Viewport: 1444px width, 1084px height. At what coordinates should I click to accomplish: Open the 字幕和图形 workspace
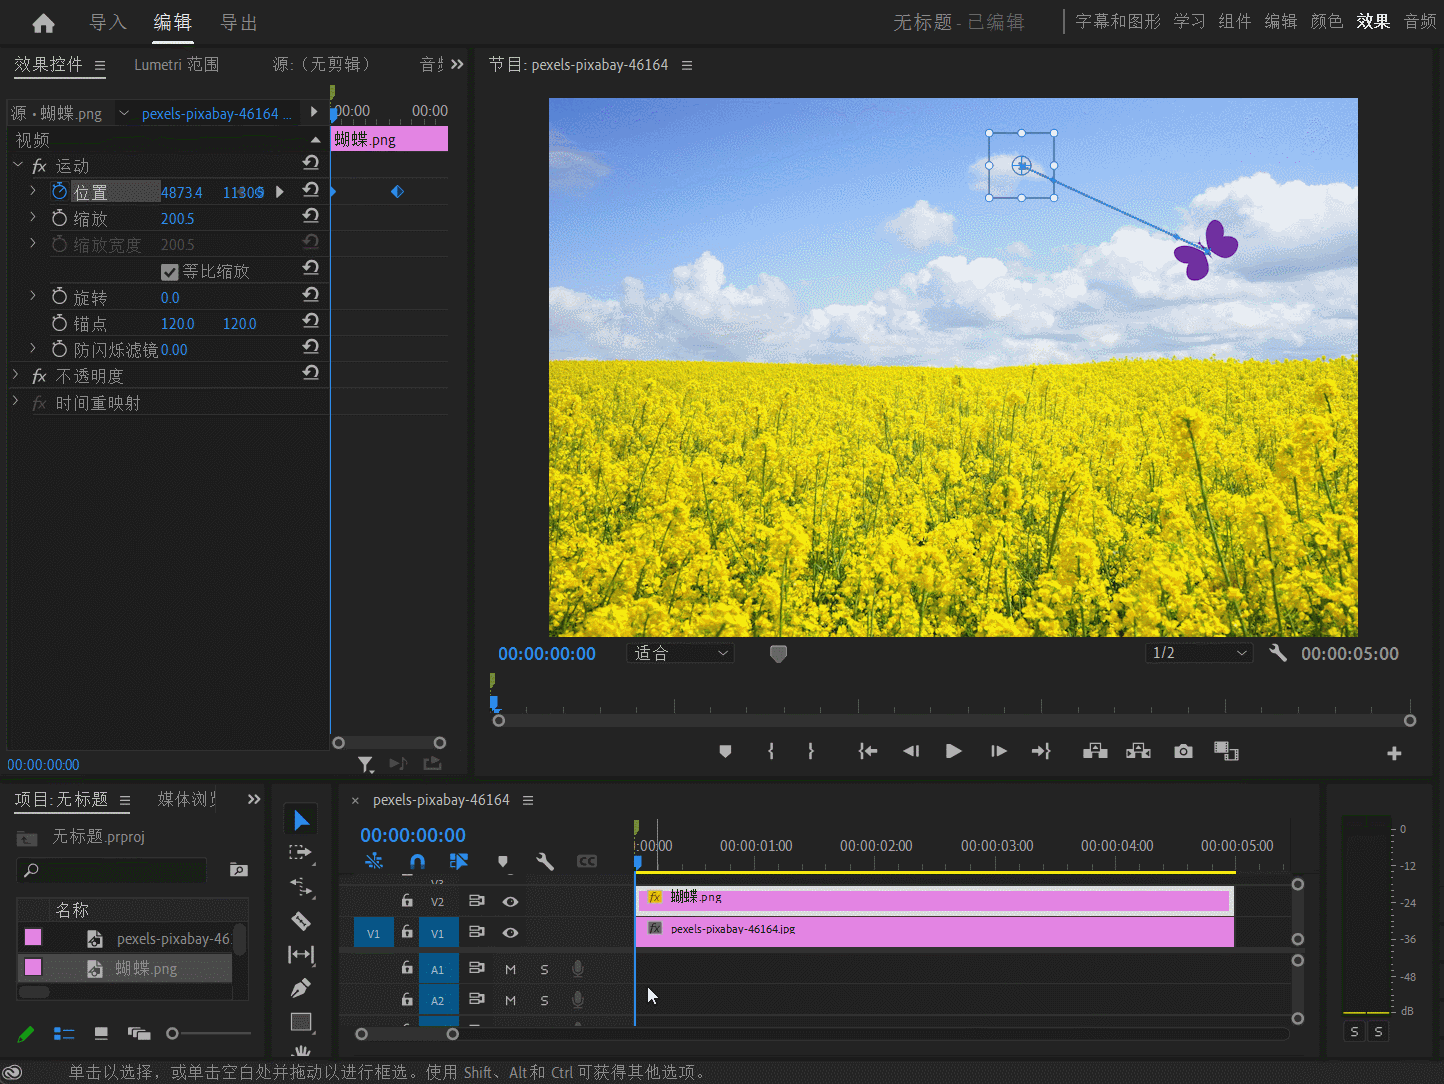1117,21
